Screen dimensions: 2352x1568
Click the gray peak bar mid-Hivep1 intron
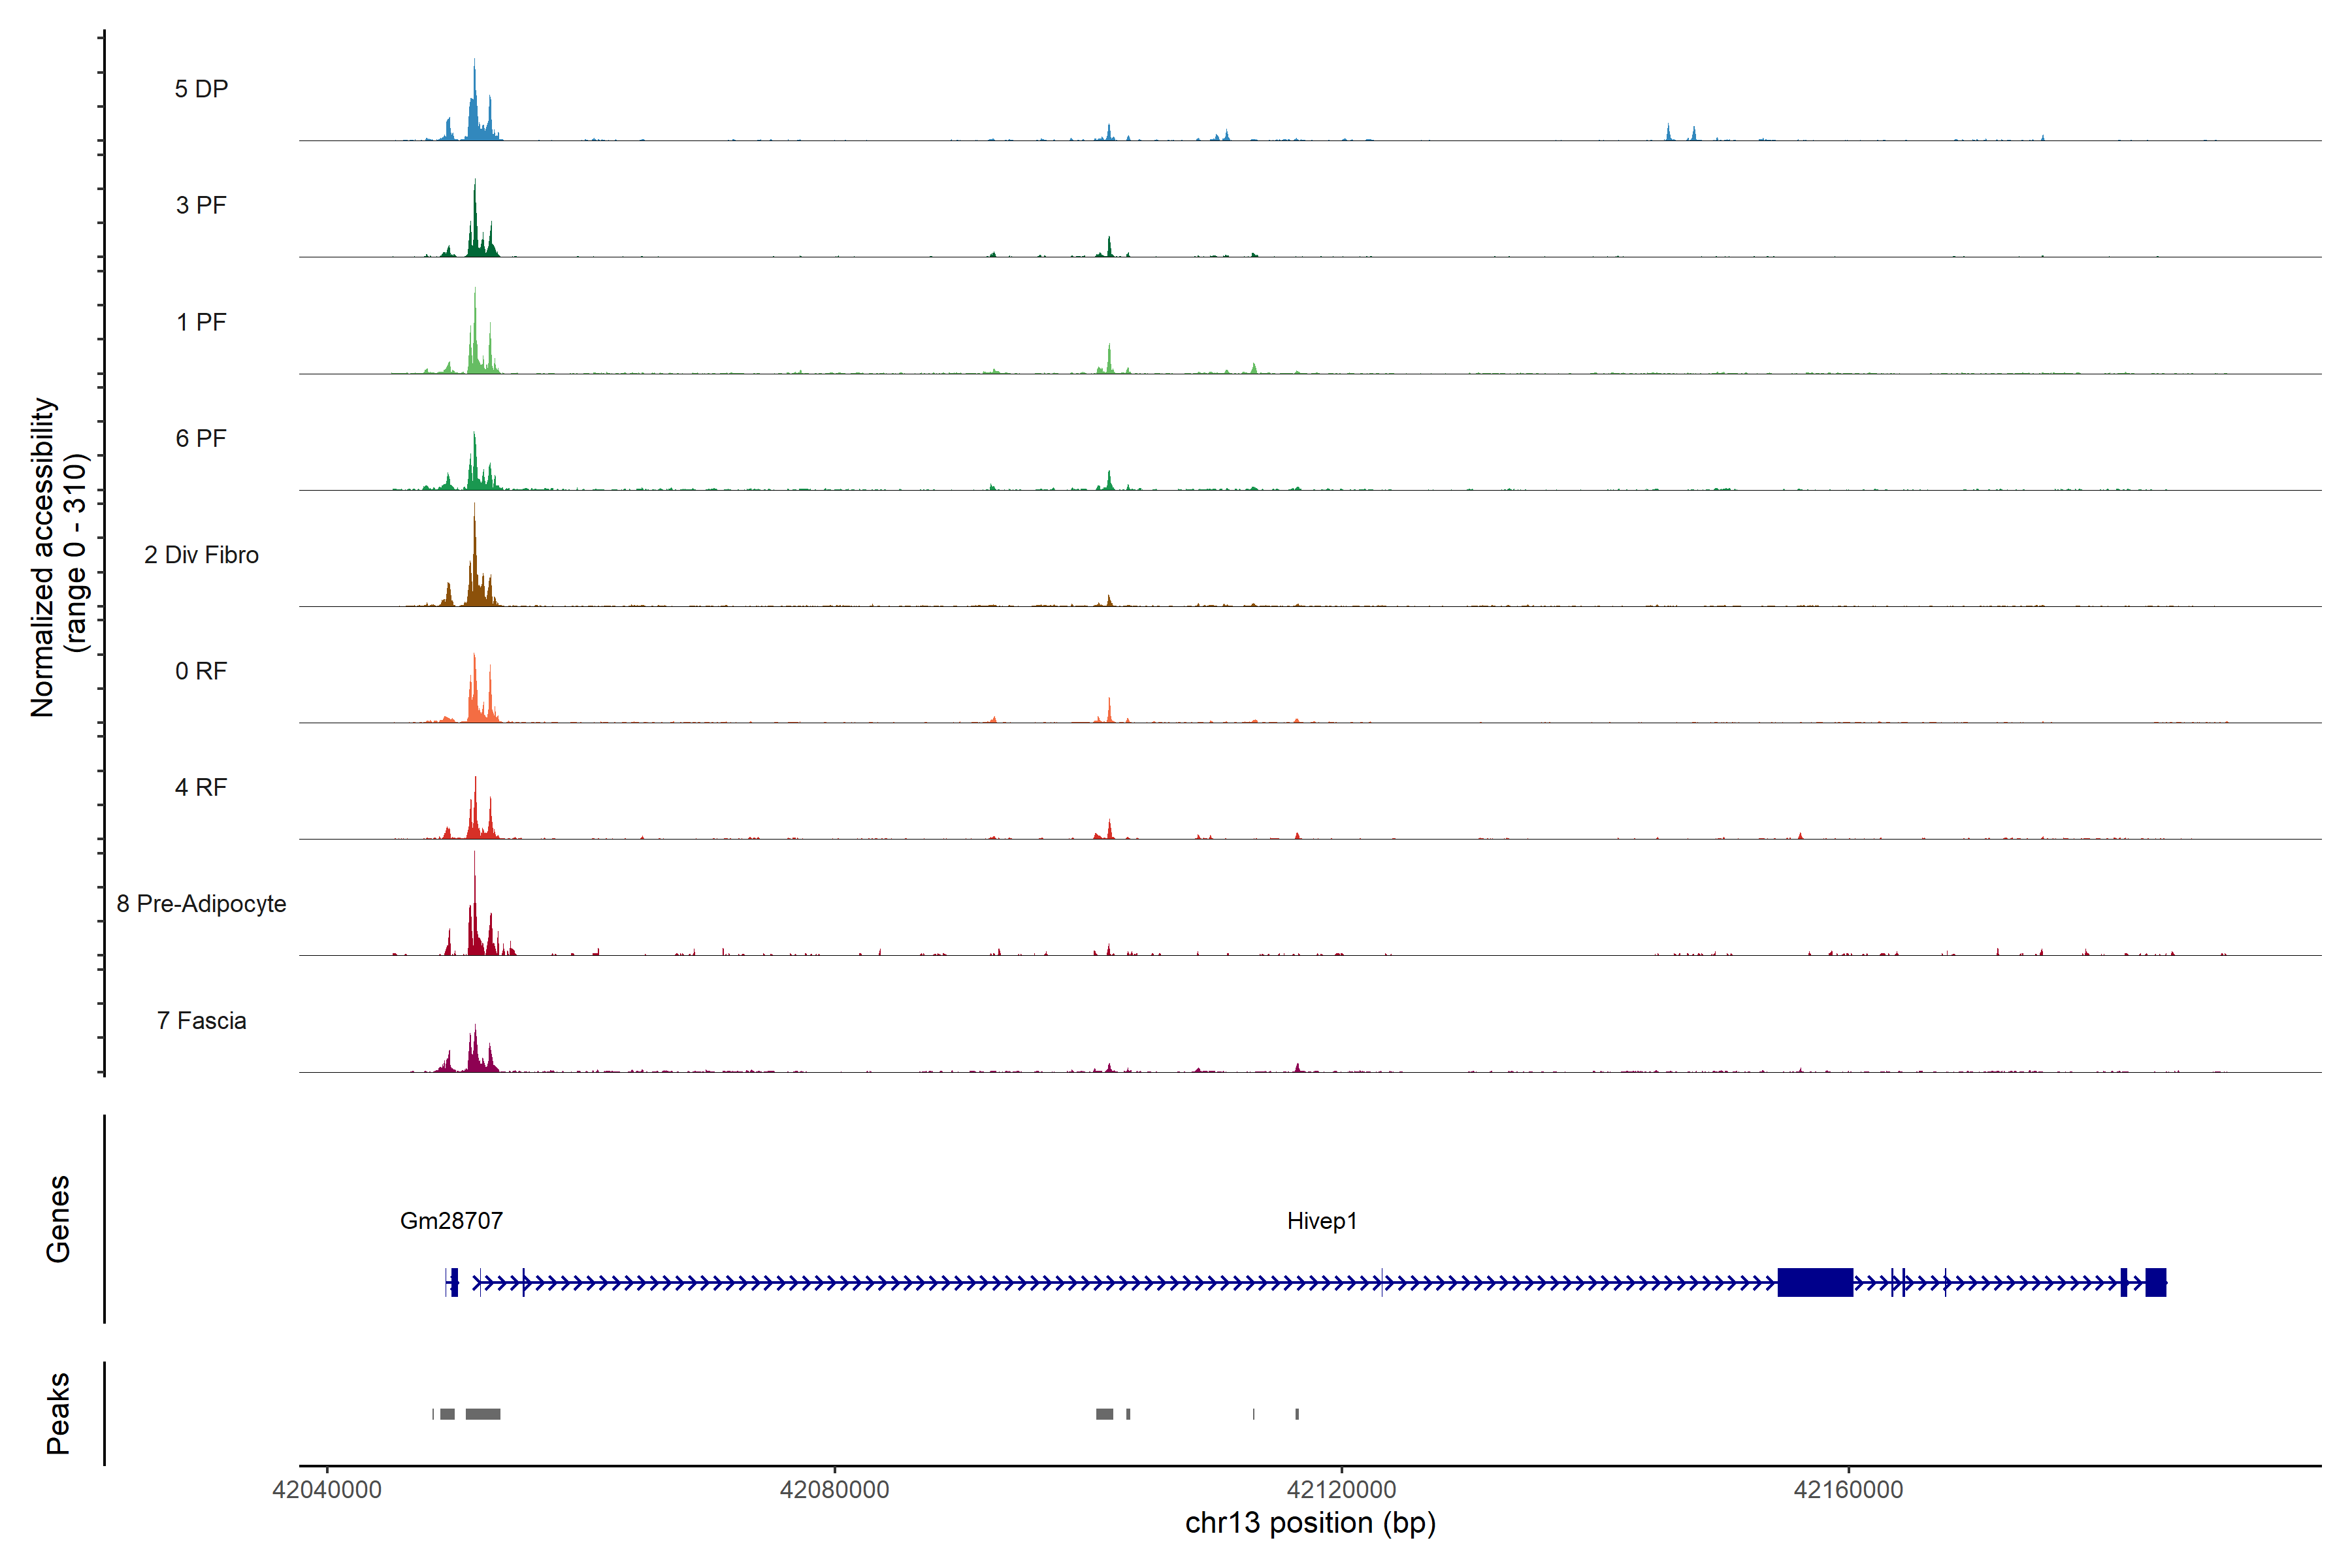(x=1104, y=1414)
